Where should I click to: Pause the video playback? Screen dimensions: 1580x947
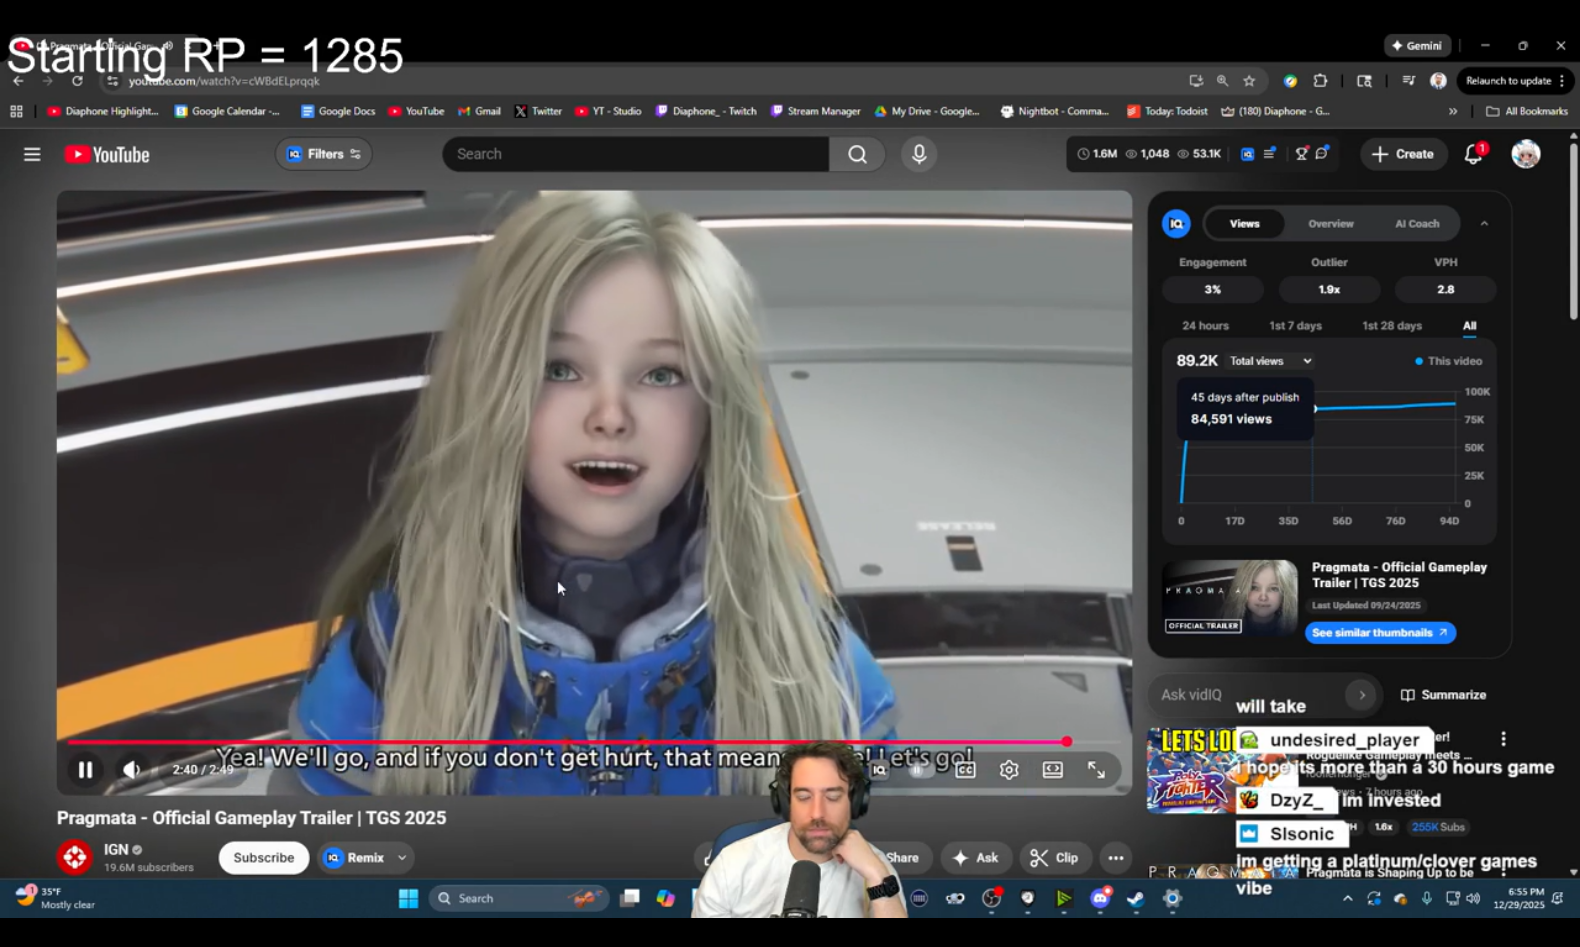click(85, 769)
